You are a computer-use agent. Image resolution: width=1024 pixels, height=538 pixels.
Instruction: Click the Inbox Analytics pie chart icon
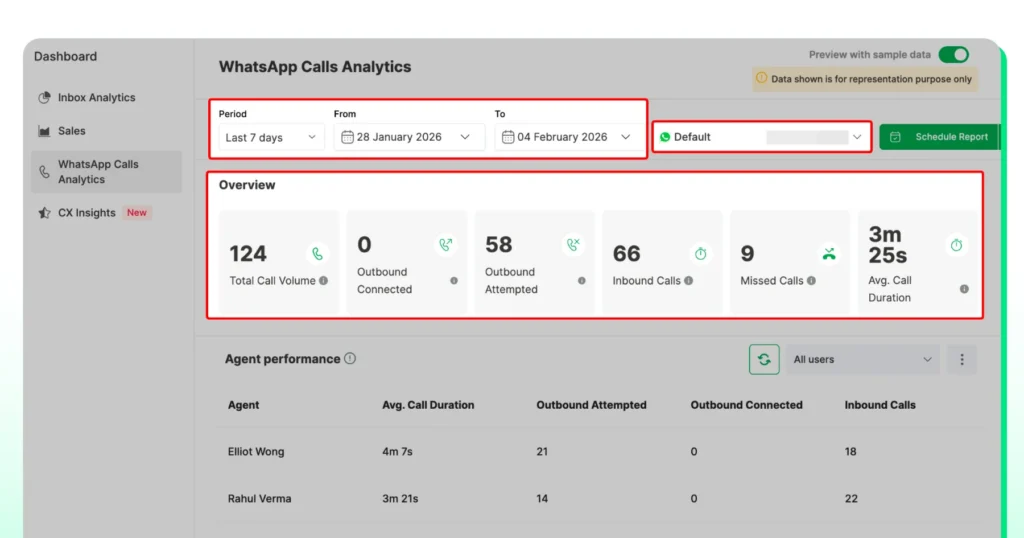tap(44, 98)
